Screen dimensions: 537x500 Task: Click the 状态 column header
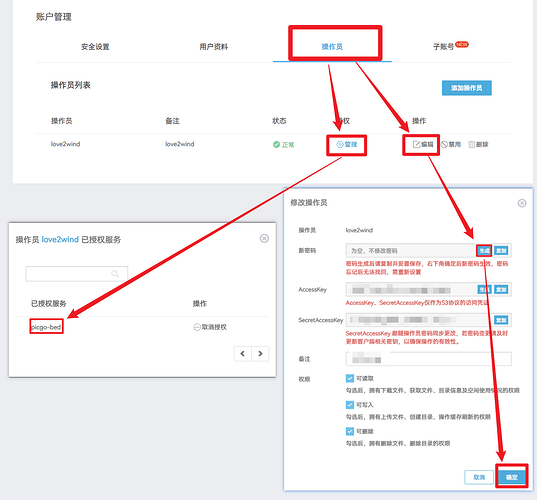click(279, 121)
